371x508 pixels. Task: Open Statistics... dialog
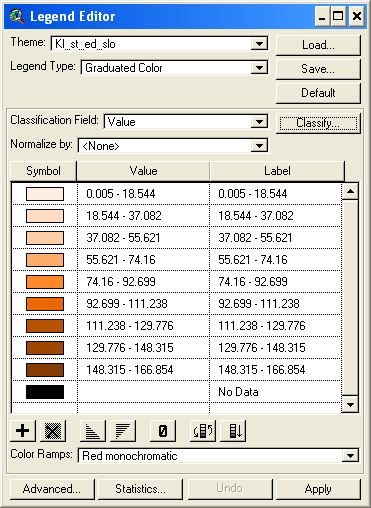click(x=140, y=489)
